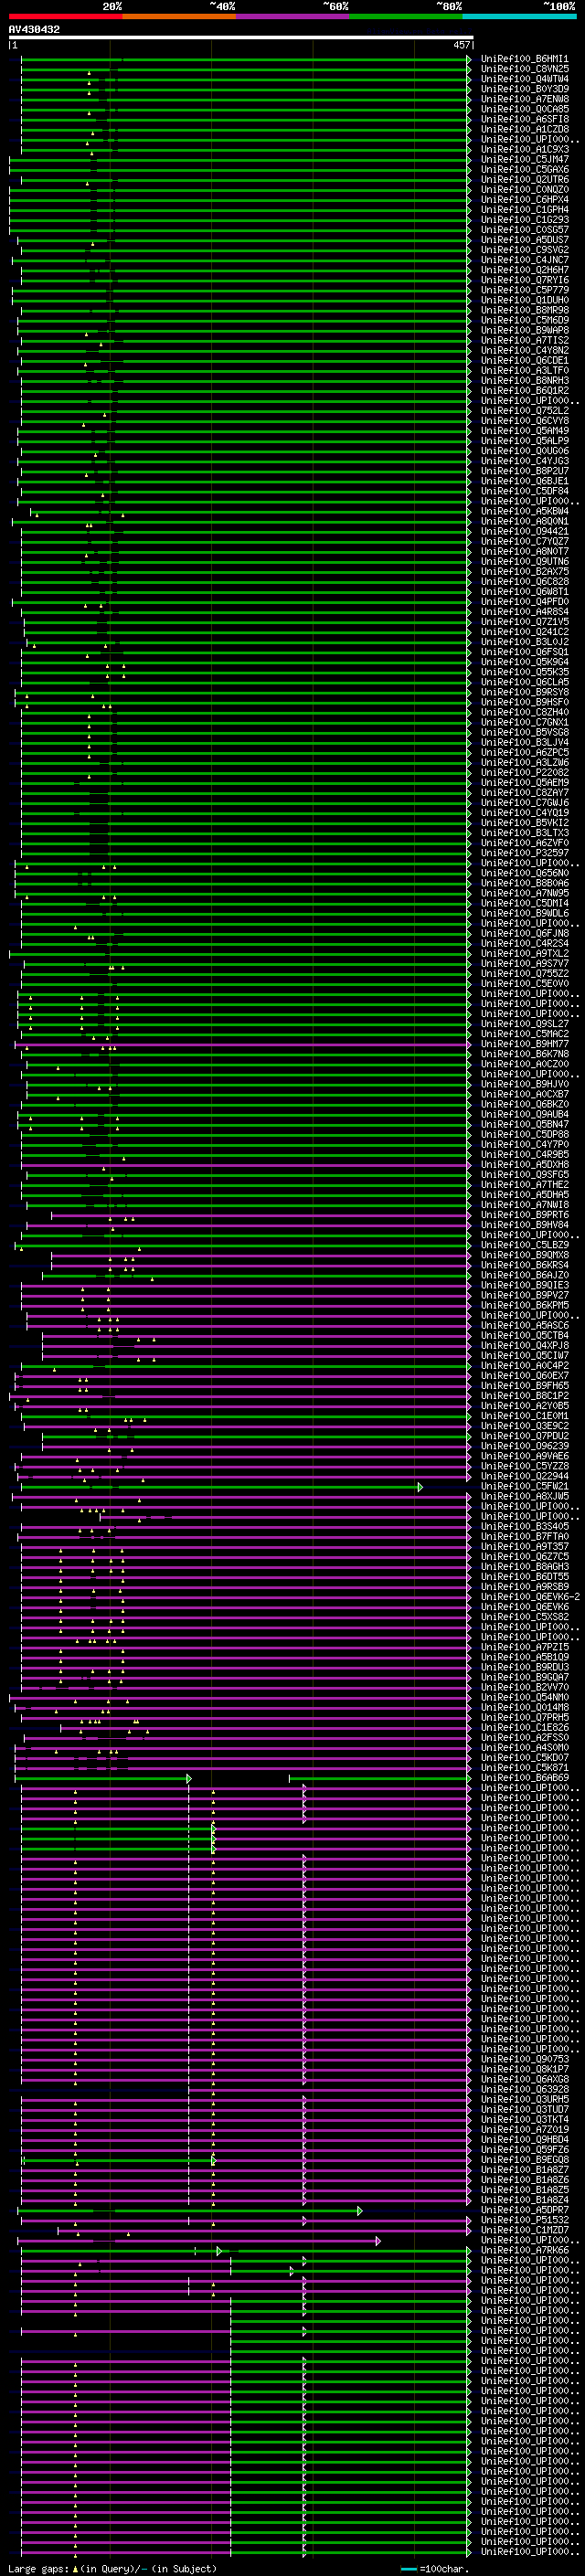Click label UniRef100_B3S405
Image resolution: width=585 pixels, height=2576 pixels.
525,1526
